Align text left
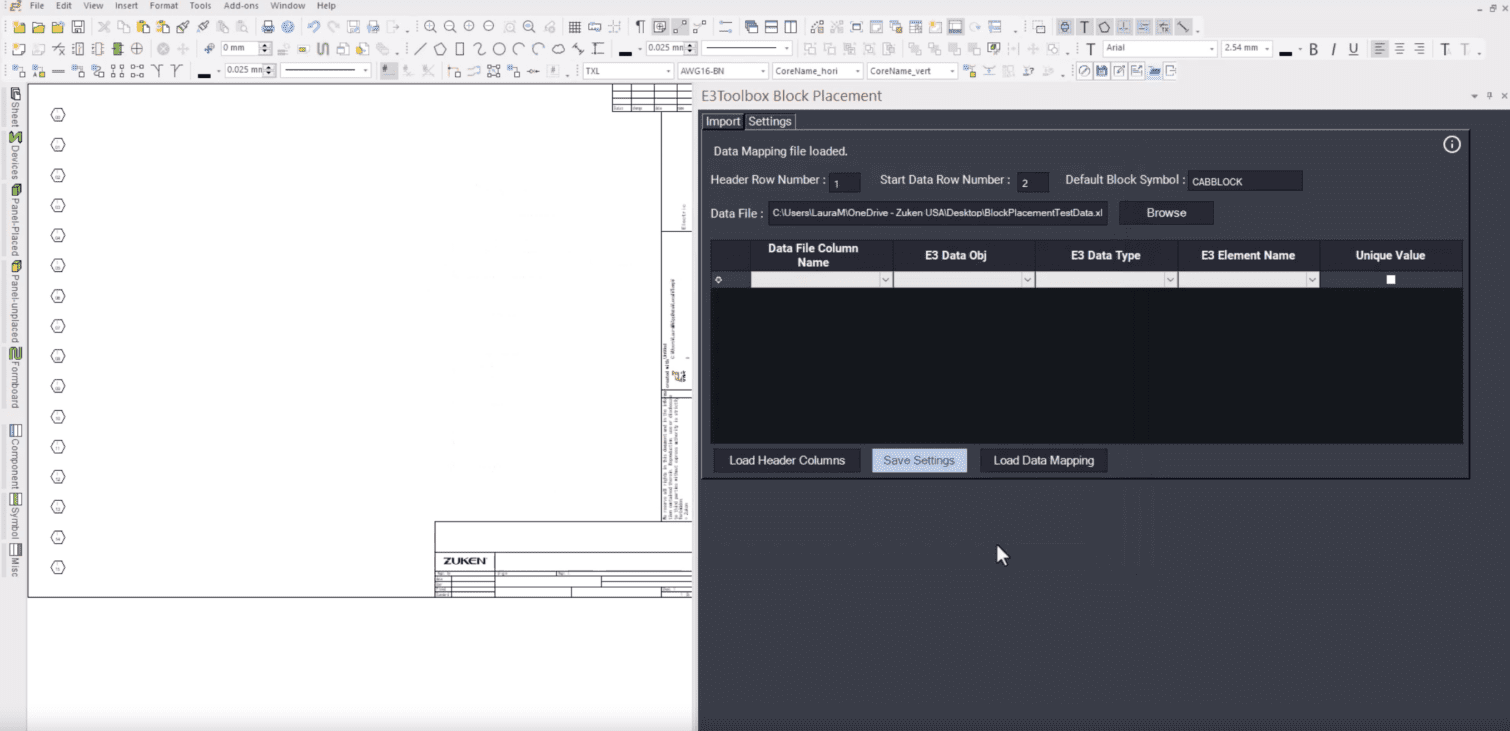The height and width of the screenshot is (731, 1510). (1379, 49)
